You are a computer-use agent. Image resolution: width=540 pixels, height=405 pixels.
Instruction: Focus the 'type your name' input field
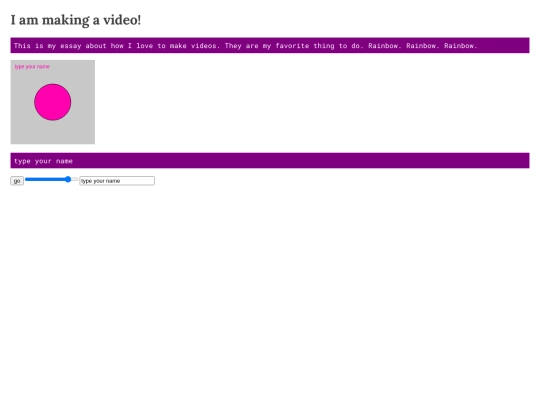(x=117, y=181)
